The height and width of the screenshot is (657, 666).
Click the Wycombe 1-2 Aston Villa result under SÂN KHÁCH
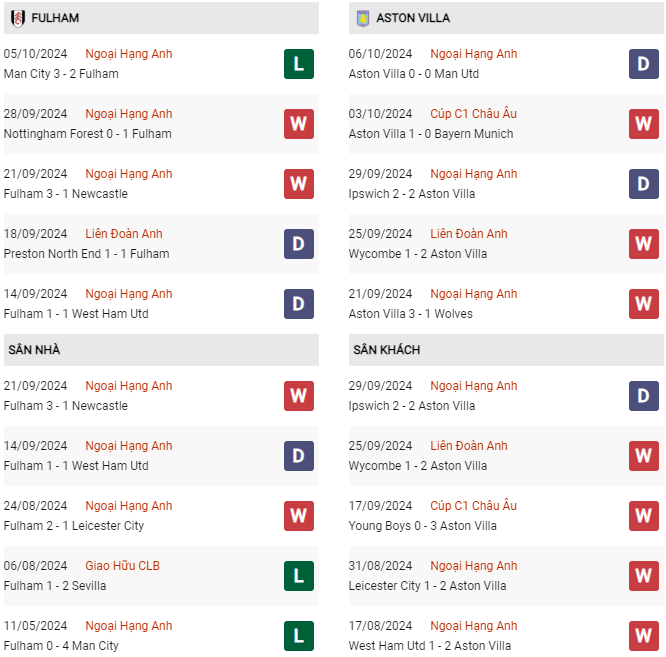point(418,466)
